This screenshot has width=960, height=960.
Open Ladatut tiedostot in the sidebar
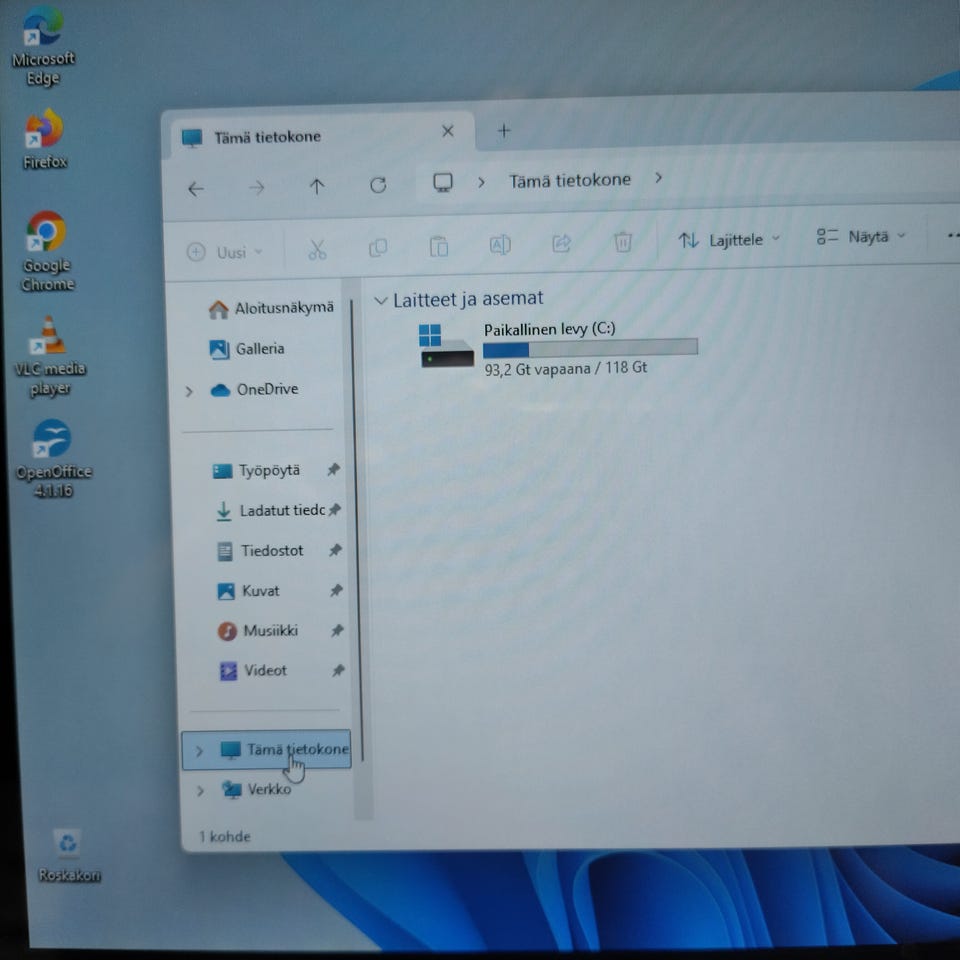click(x=270, y=510)
